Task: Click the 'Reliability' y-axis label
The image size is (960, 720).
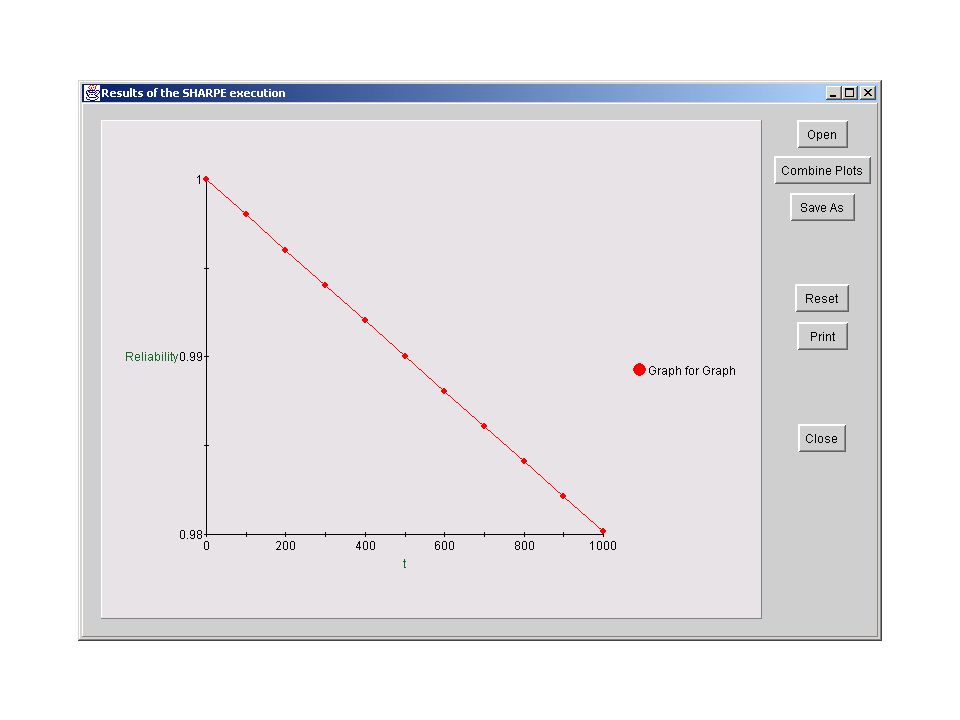Action: tap(151, 356)
